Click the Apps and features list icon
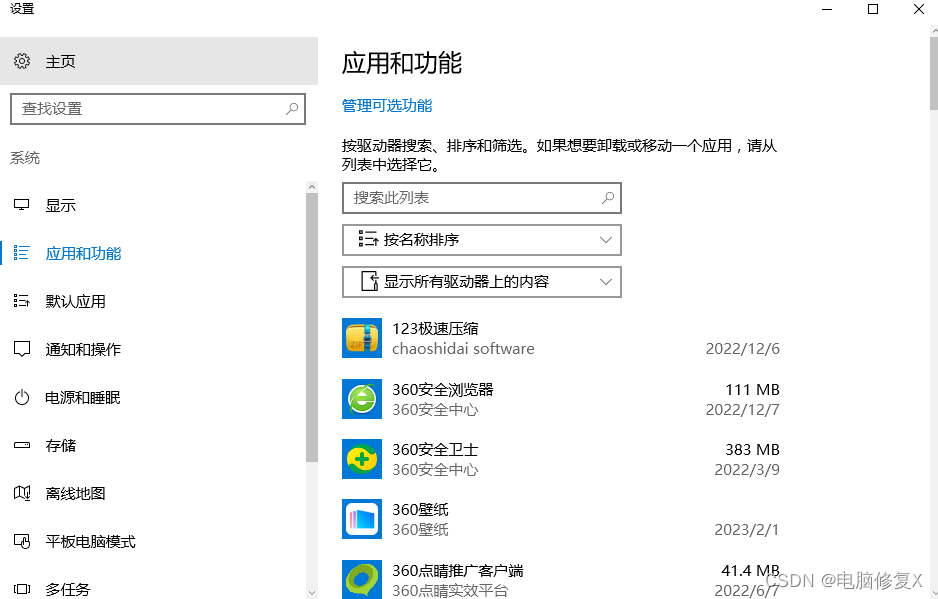 coord(22,253)
